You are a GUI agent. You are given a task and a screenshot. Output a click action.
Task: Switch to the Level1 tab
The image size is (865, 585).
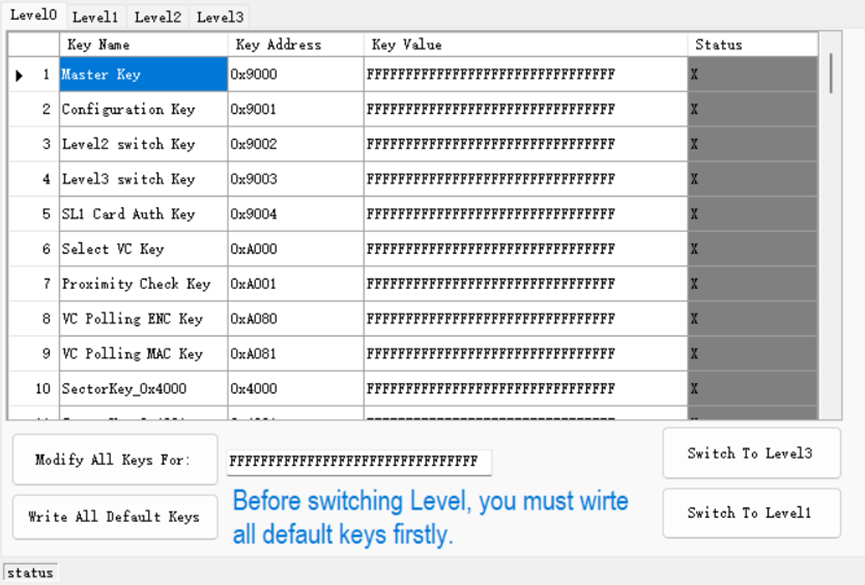coord(95,17)
